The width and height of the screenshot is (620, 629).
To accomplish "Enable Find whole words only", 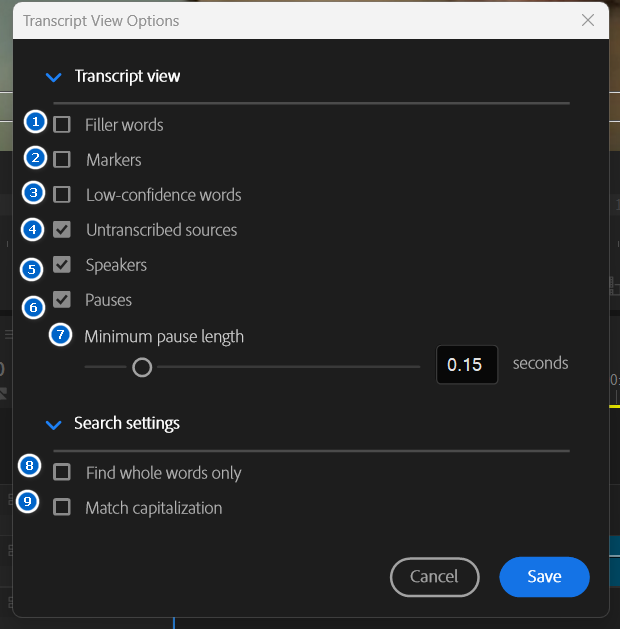I will 62,472.
